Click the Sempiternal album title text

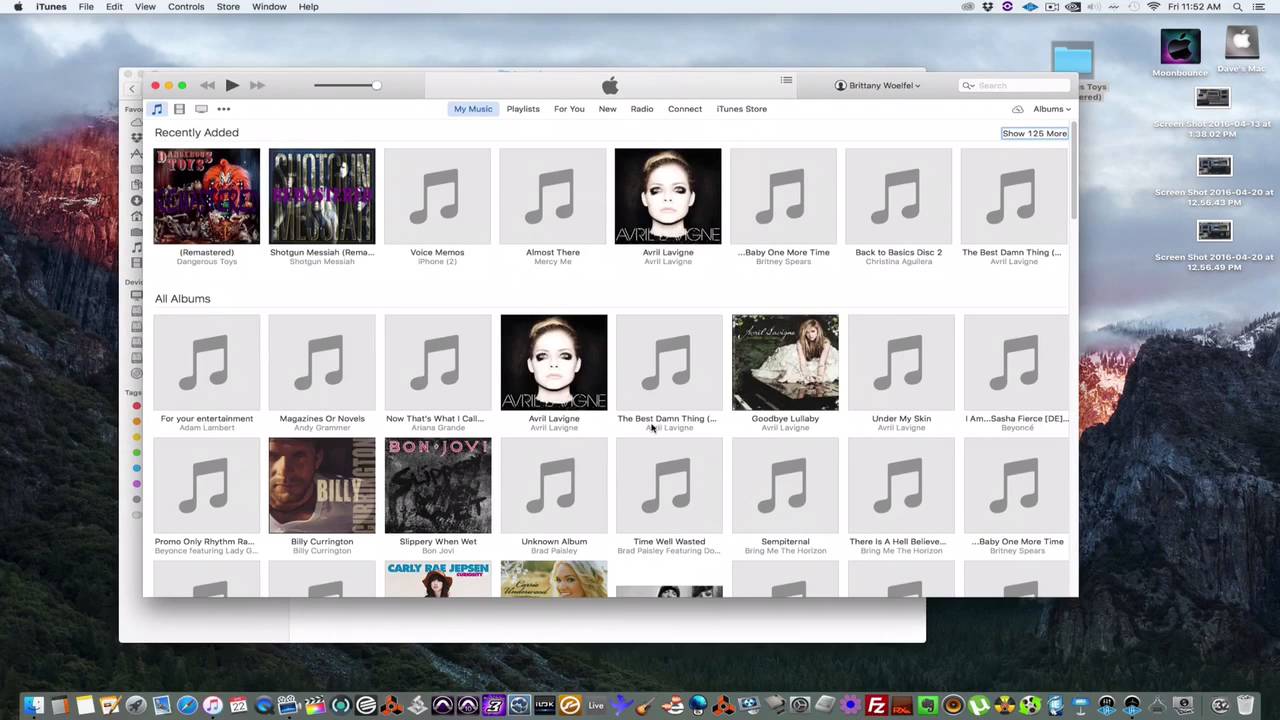coord(785,541)
